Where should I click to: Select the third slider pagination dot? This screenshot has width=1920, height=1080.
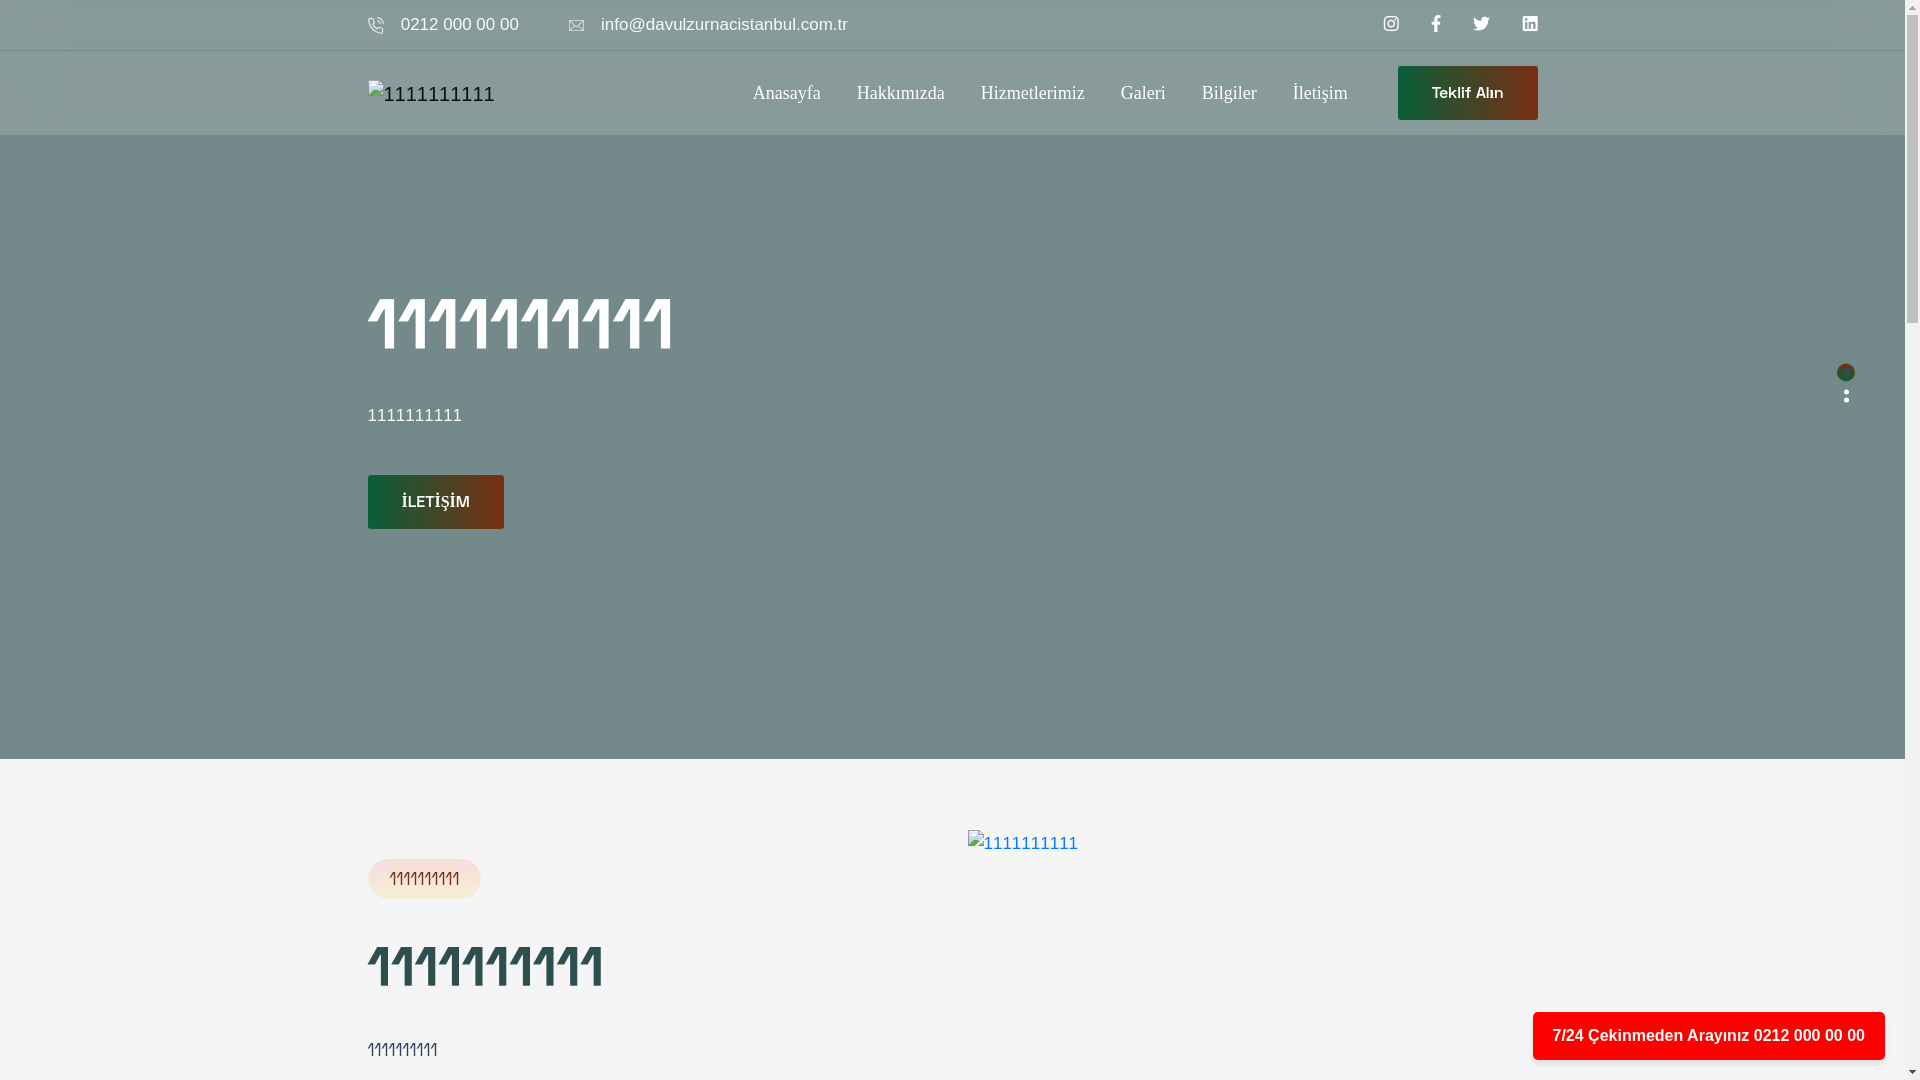pos(1846,400)
